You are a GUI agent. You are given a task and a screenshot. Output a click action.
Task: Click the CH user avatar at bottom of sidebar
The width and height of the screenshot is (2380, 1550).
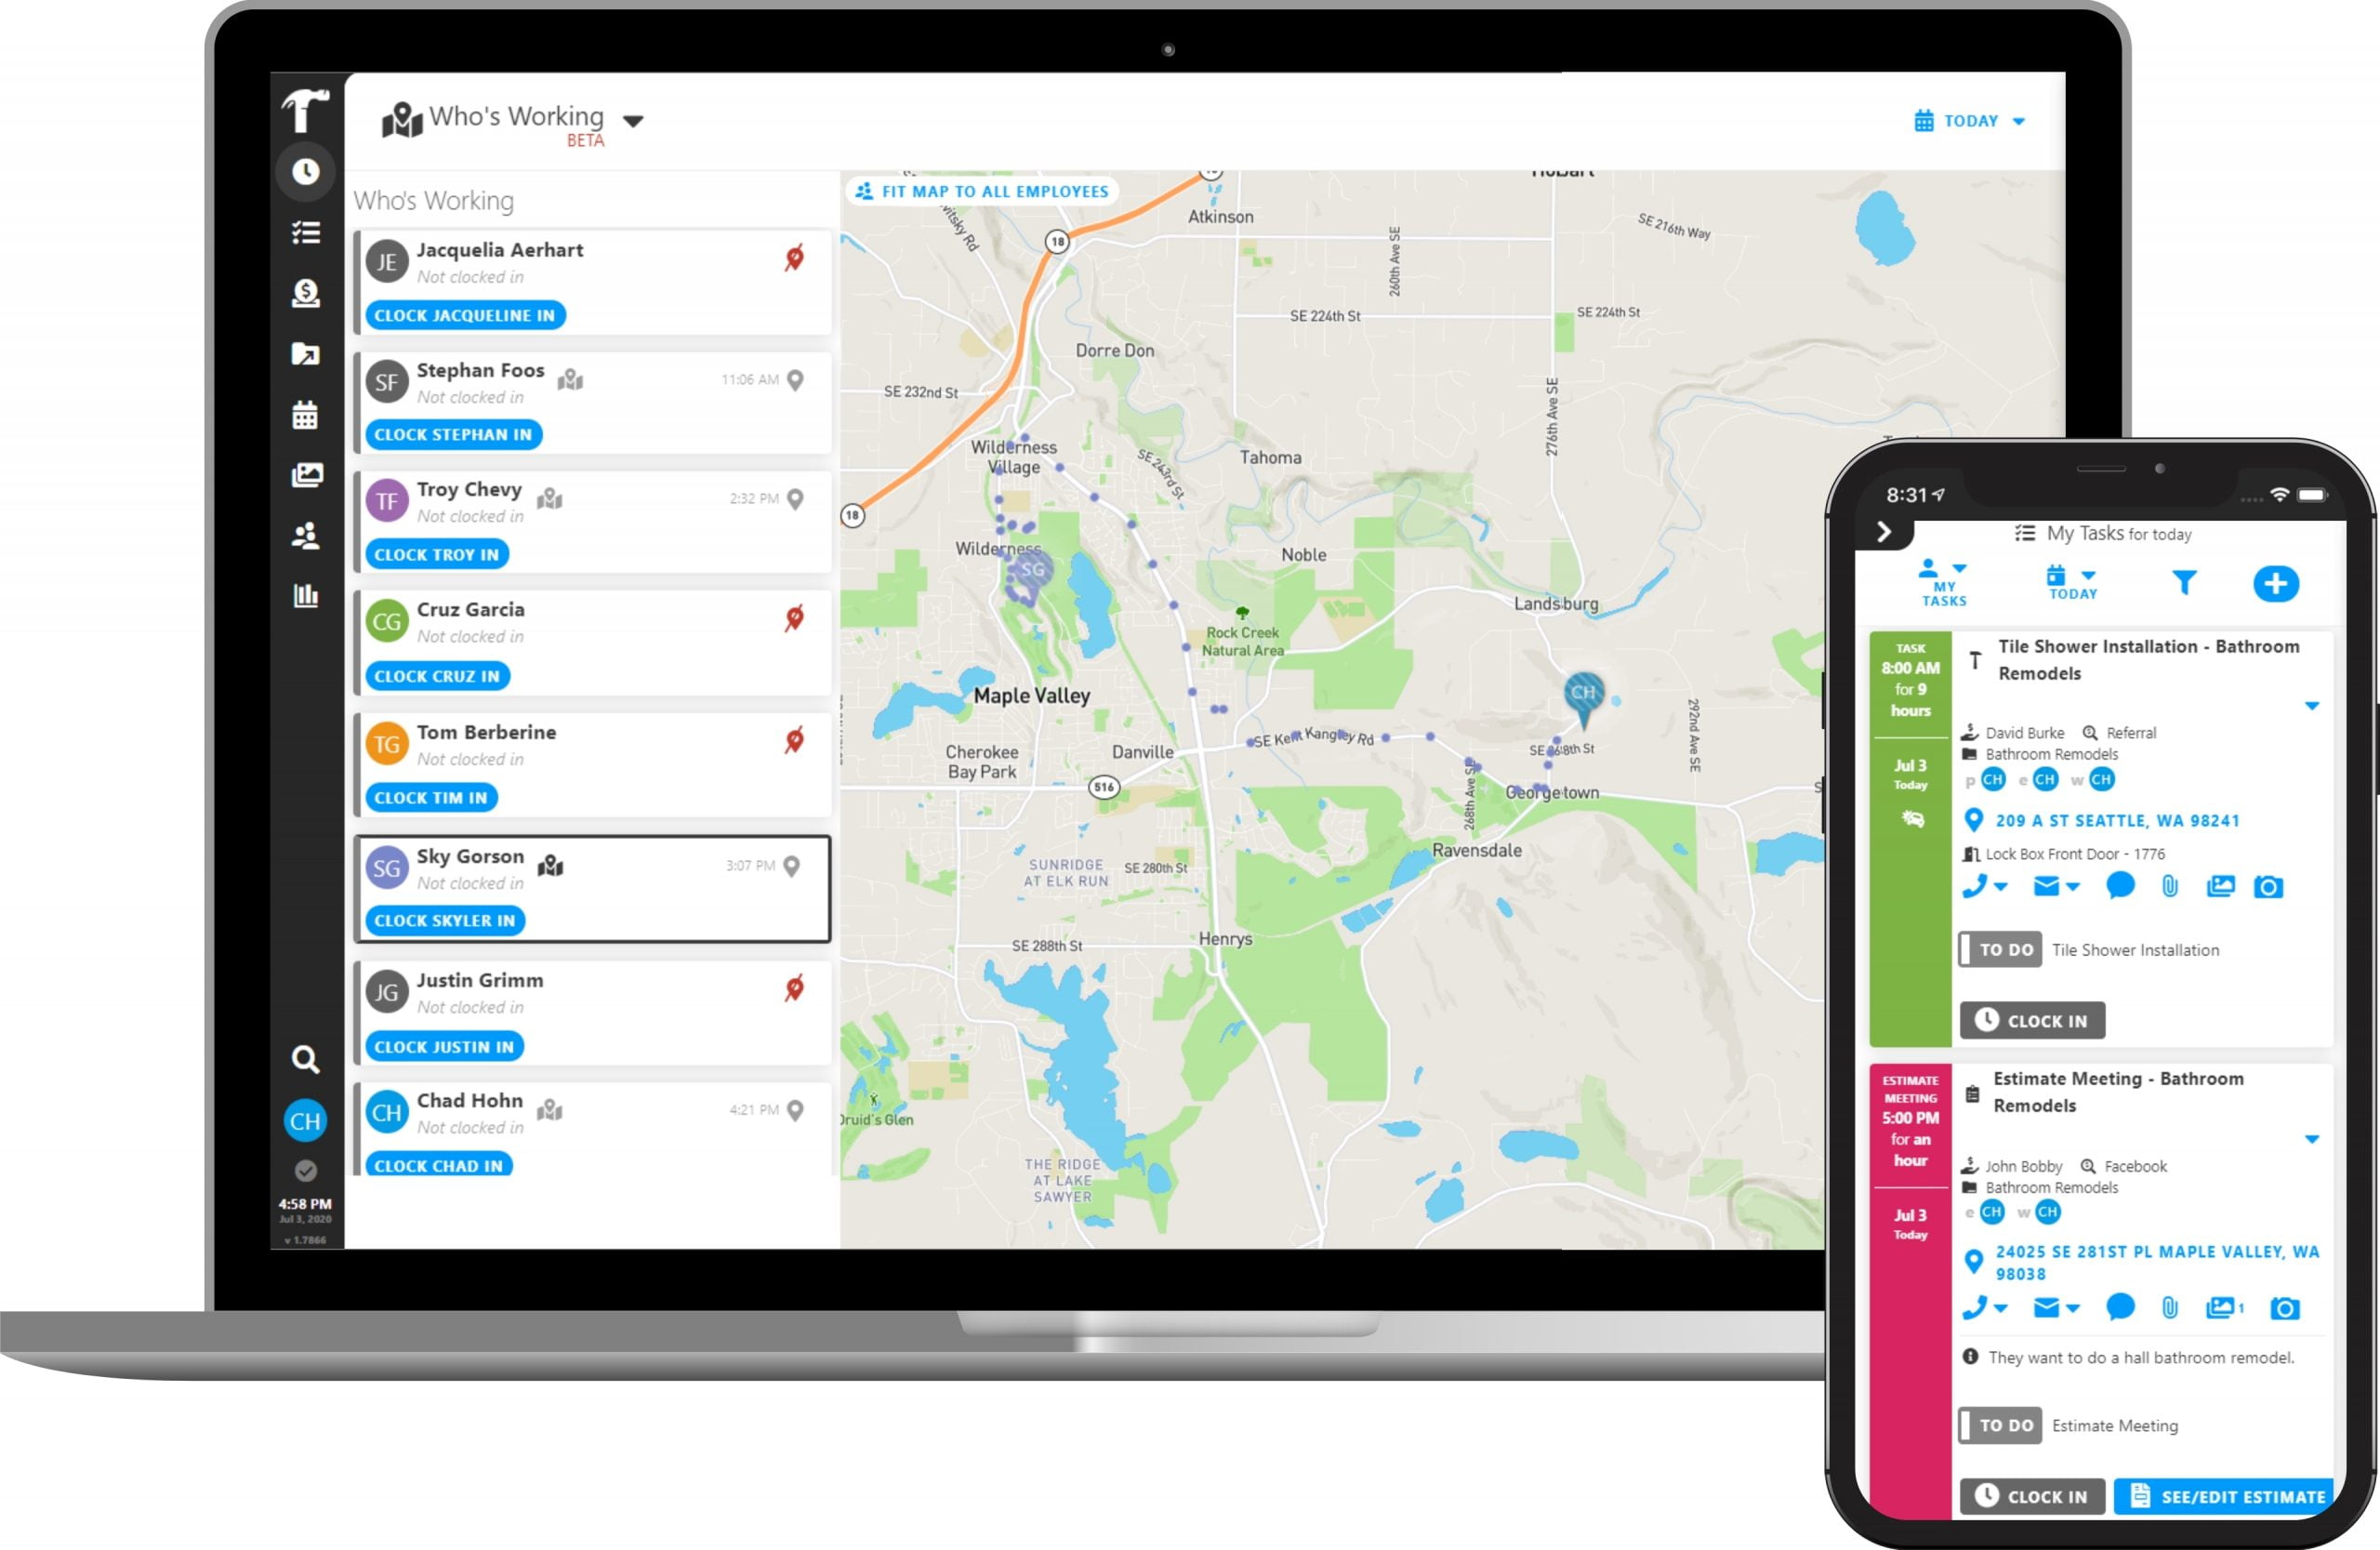[305, 1119]
